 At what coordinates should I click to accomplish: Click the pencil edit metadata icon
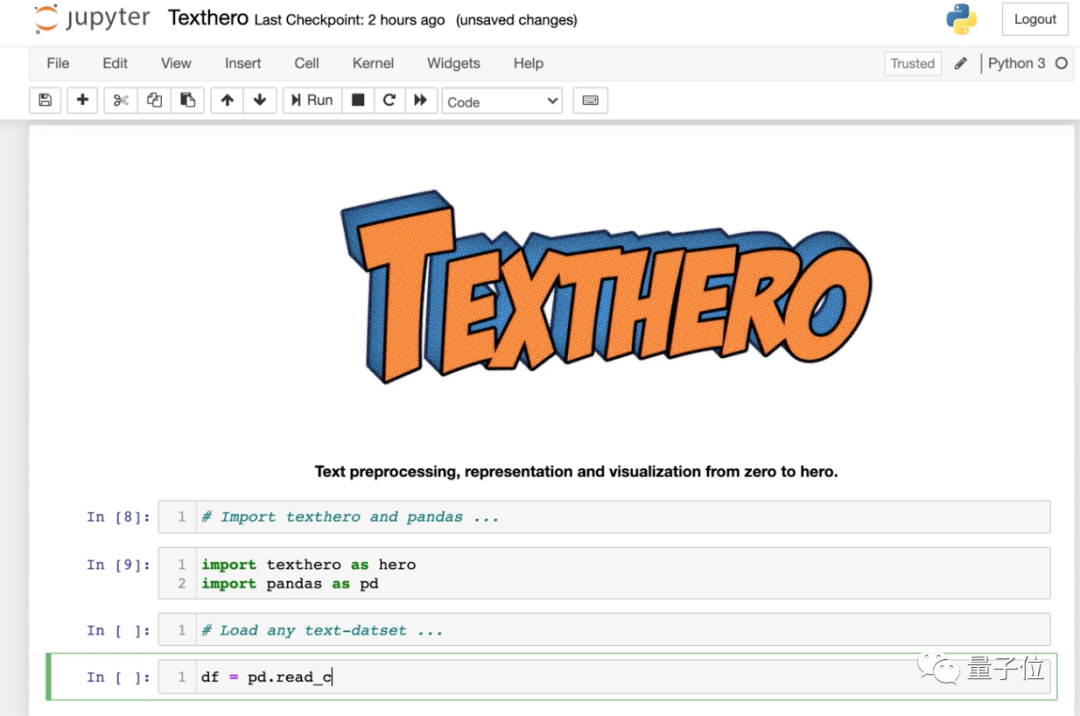pyautogui.click(x=961, y=63)
